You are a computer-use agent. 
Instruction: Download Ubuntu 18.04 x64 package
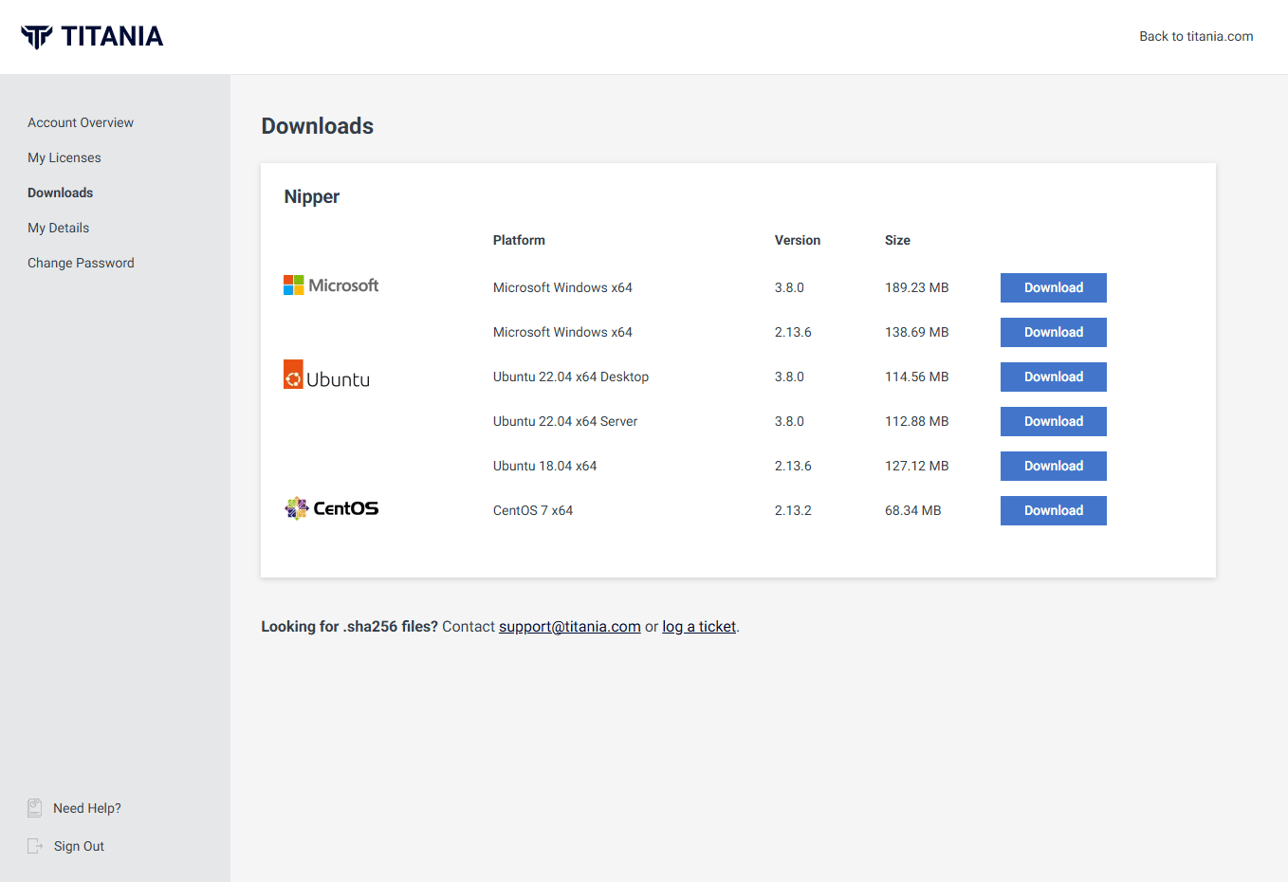coord(1053,466)
